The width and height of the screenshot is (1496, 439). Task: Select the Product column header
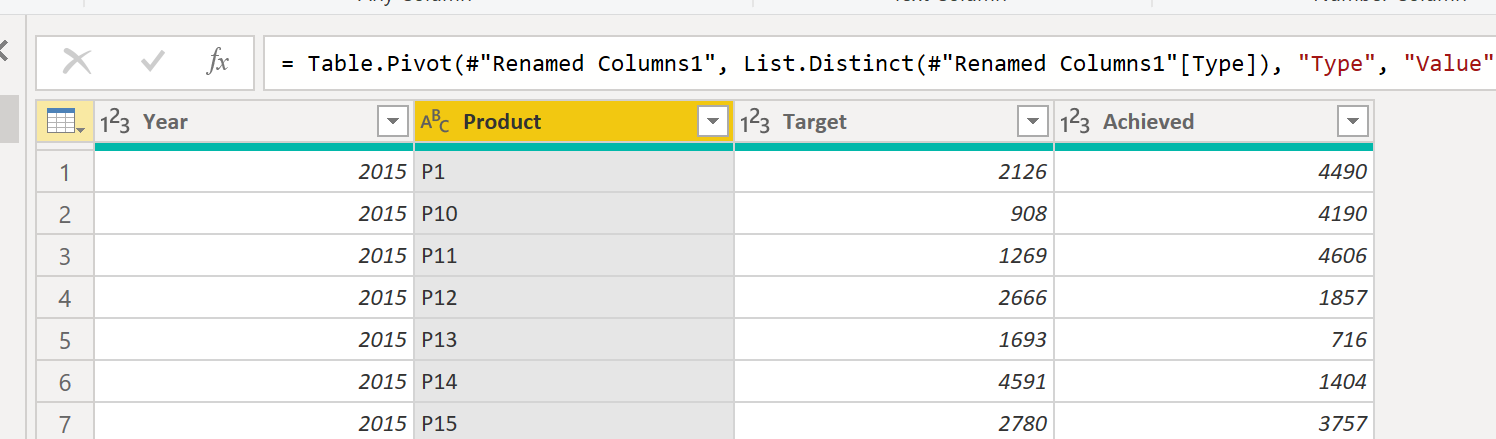(574, 122)
